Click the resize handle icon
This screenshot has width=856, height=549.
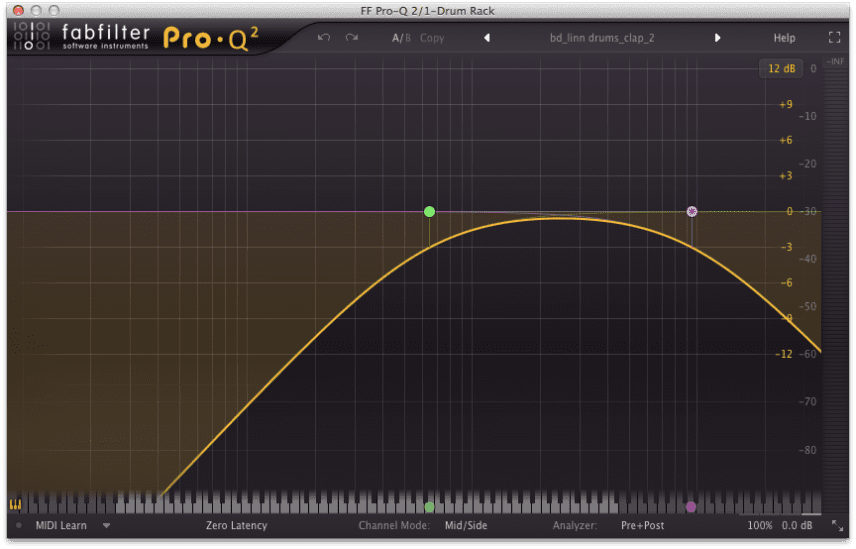coord(837,526)
